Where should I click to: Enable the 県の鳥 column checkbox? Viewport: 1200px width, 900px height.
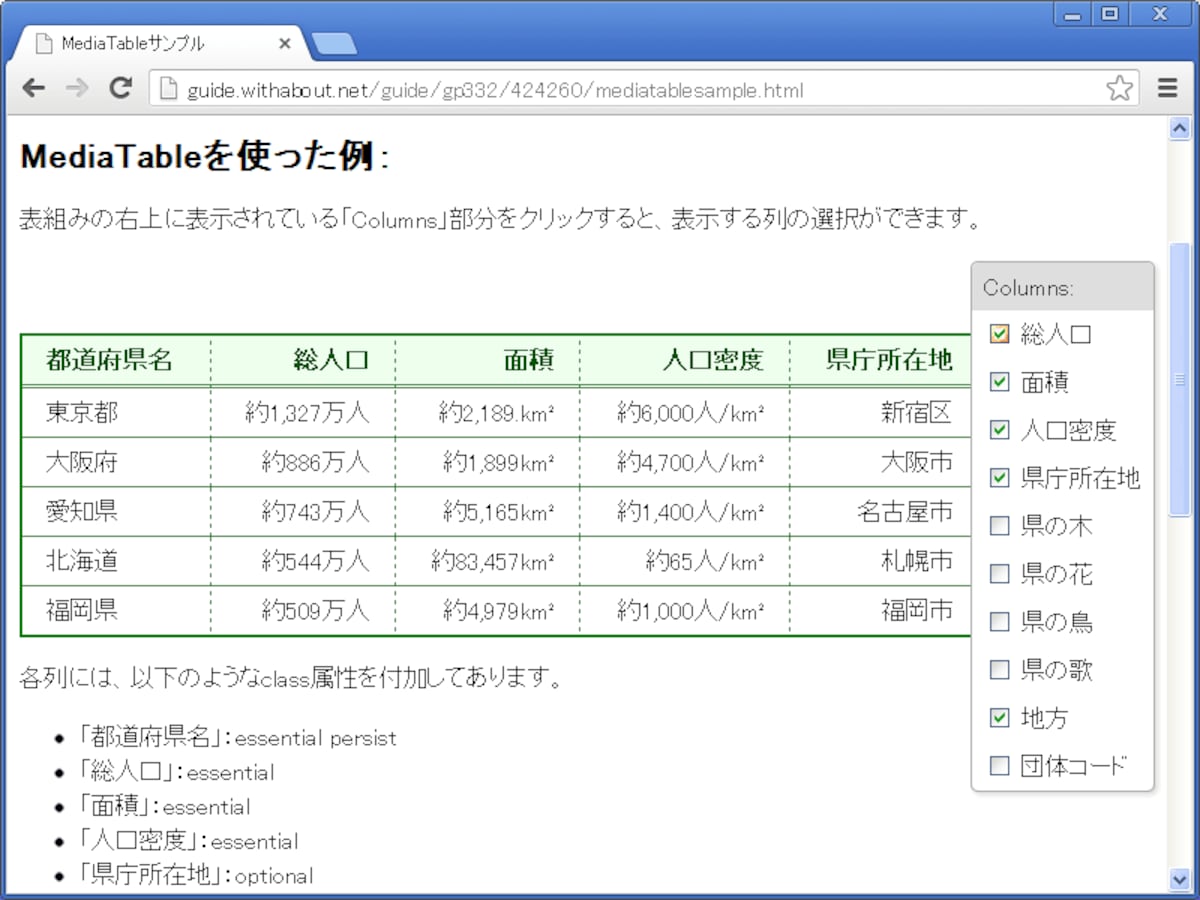999,622
